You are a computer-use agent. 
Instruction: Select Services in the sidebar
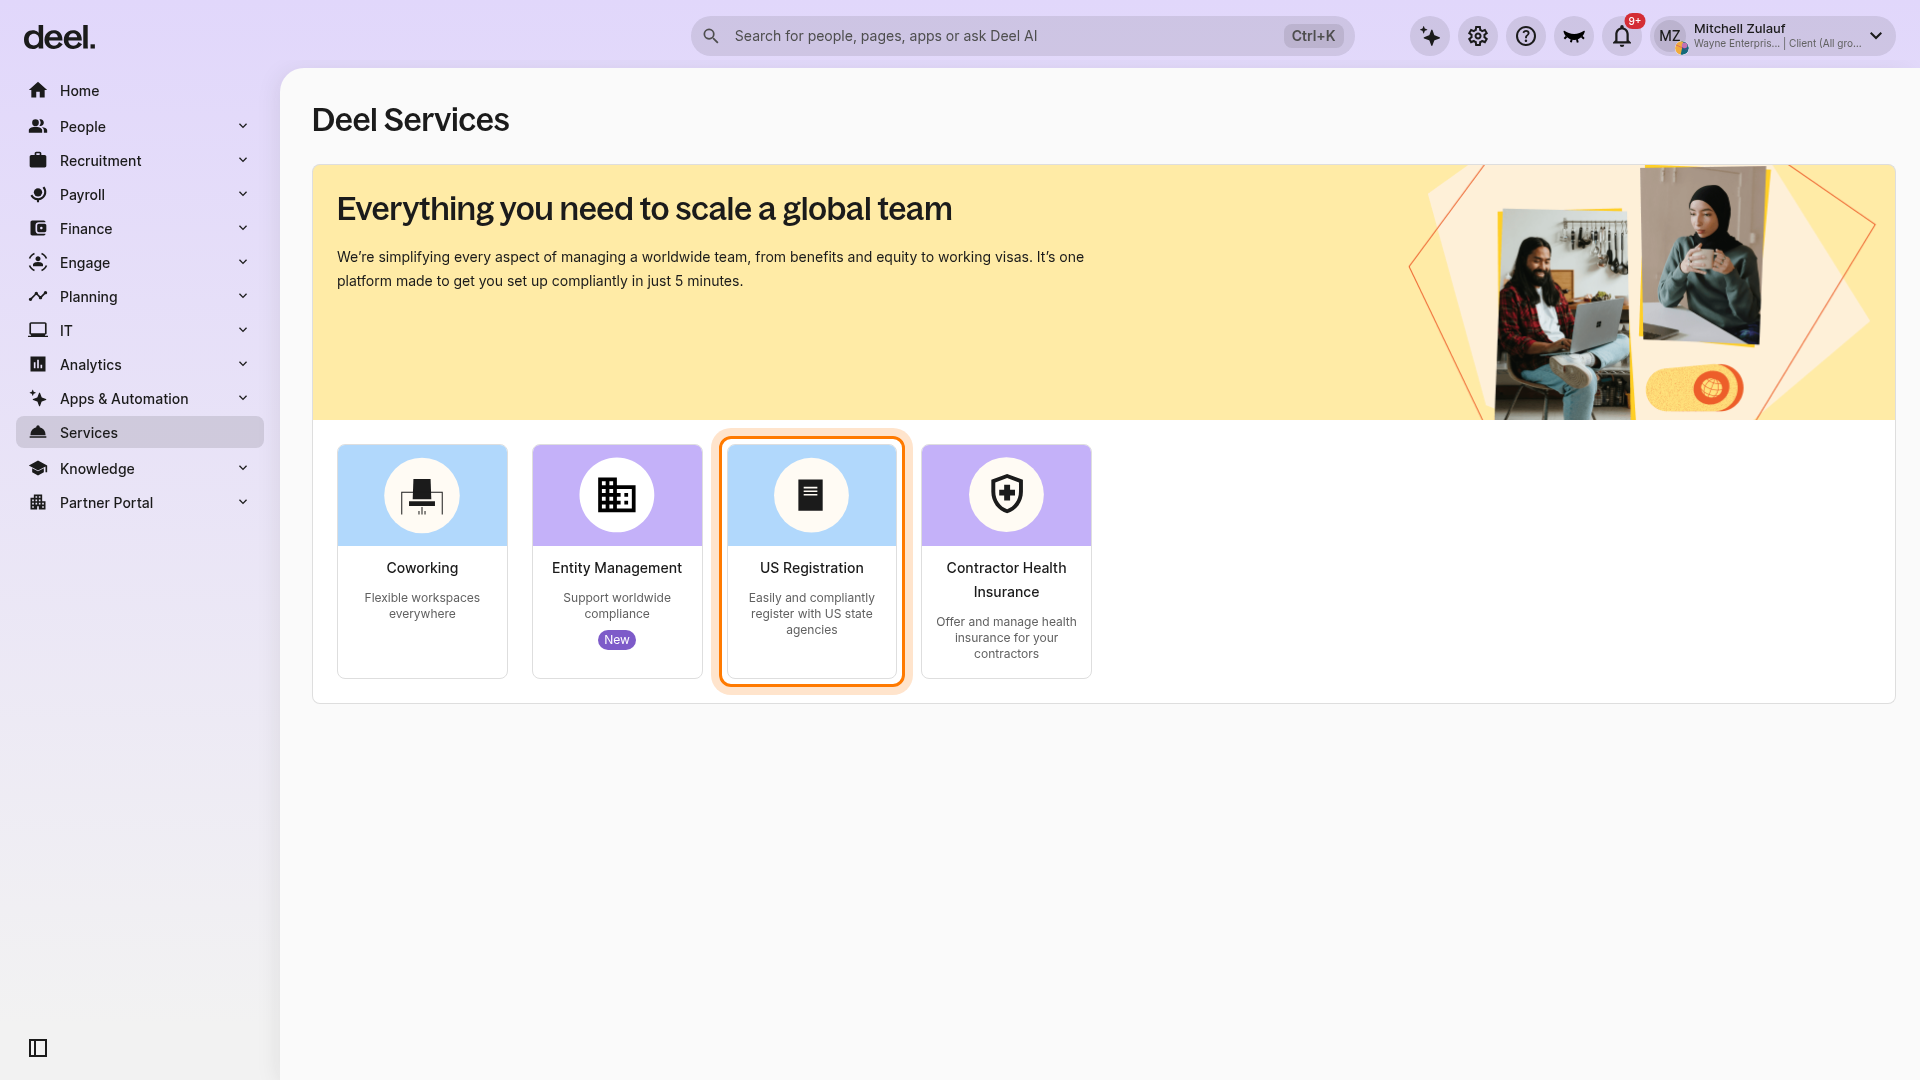point(140,433)
